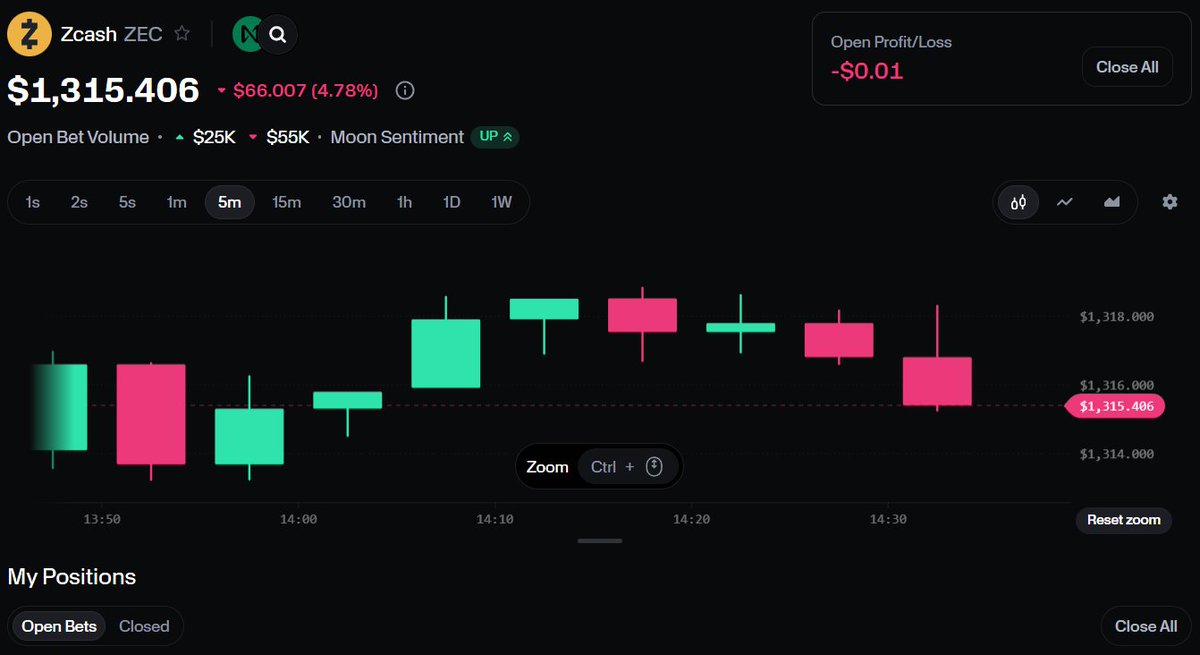Click the large $1,315.406 price
The image size is (1200, 655).
click(104, 91)
